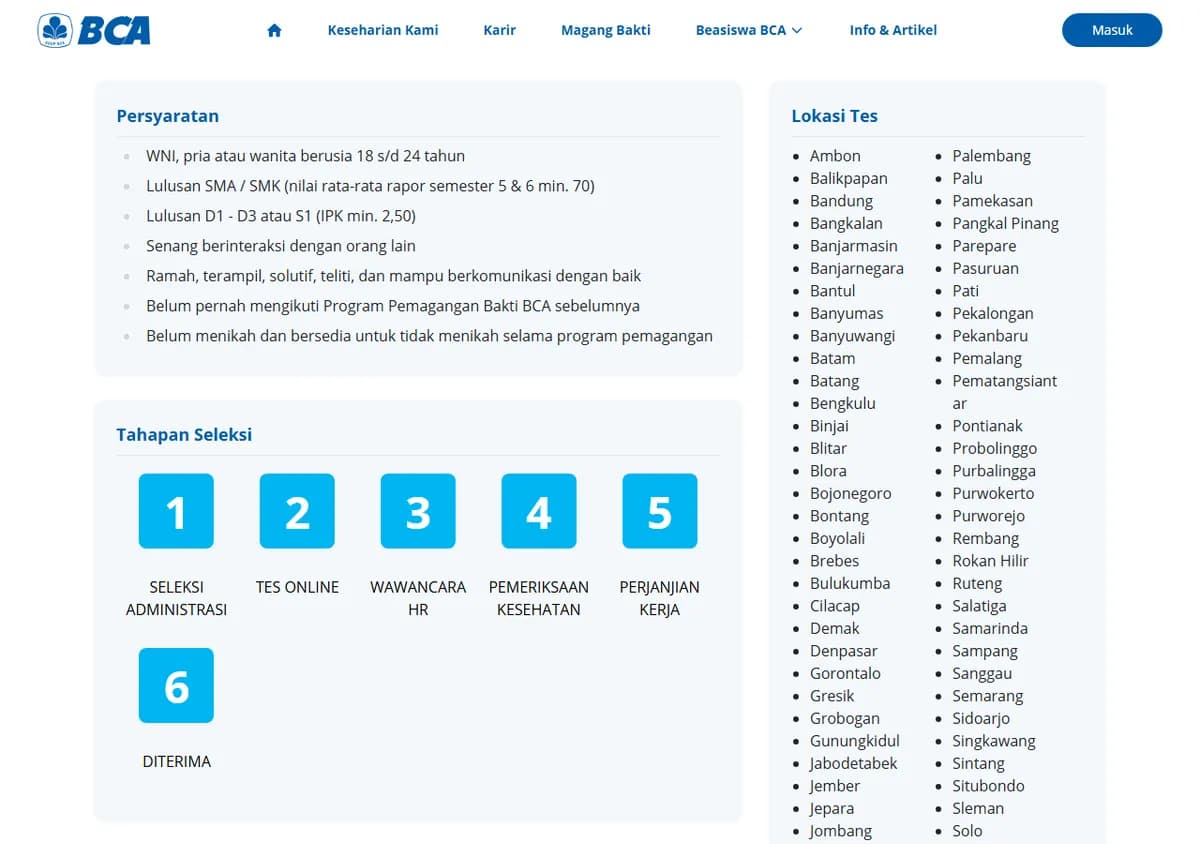Open the Keseharian Kami menu
Image resolution: width=1200 pixels, height=844 pixels.
pyautogui.click(x=383, y=30)
